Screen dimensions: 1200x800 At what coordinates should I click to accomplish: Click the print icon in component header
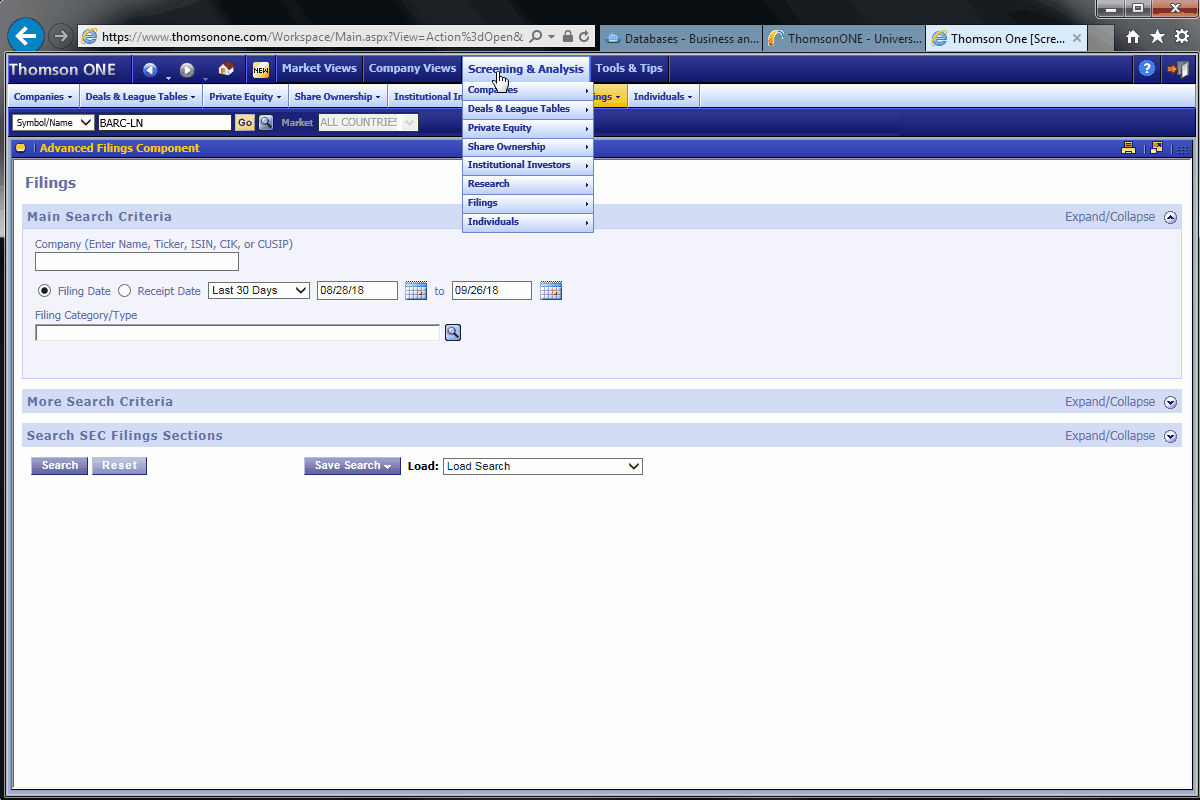pos(1128,148)
